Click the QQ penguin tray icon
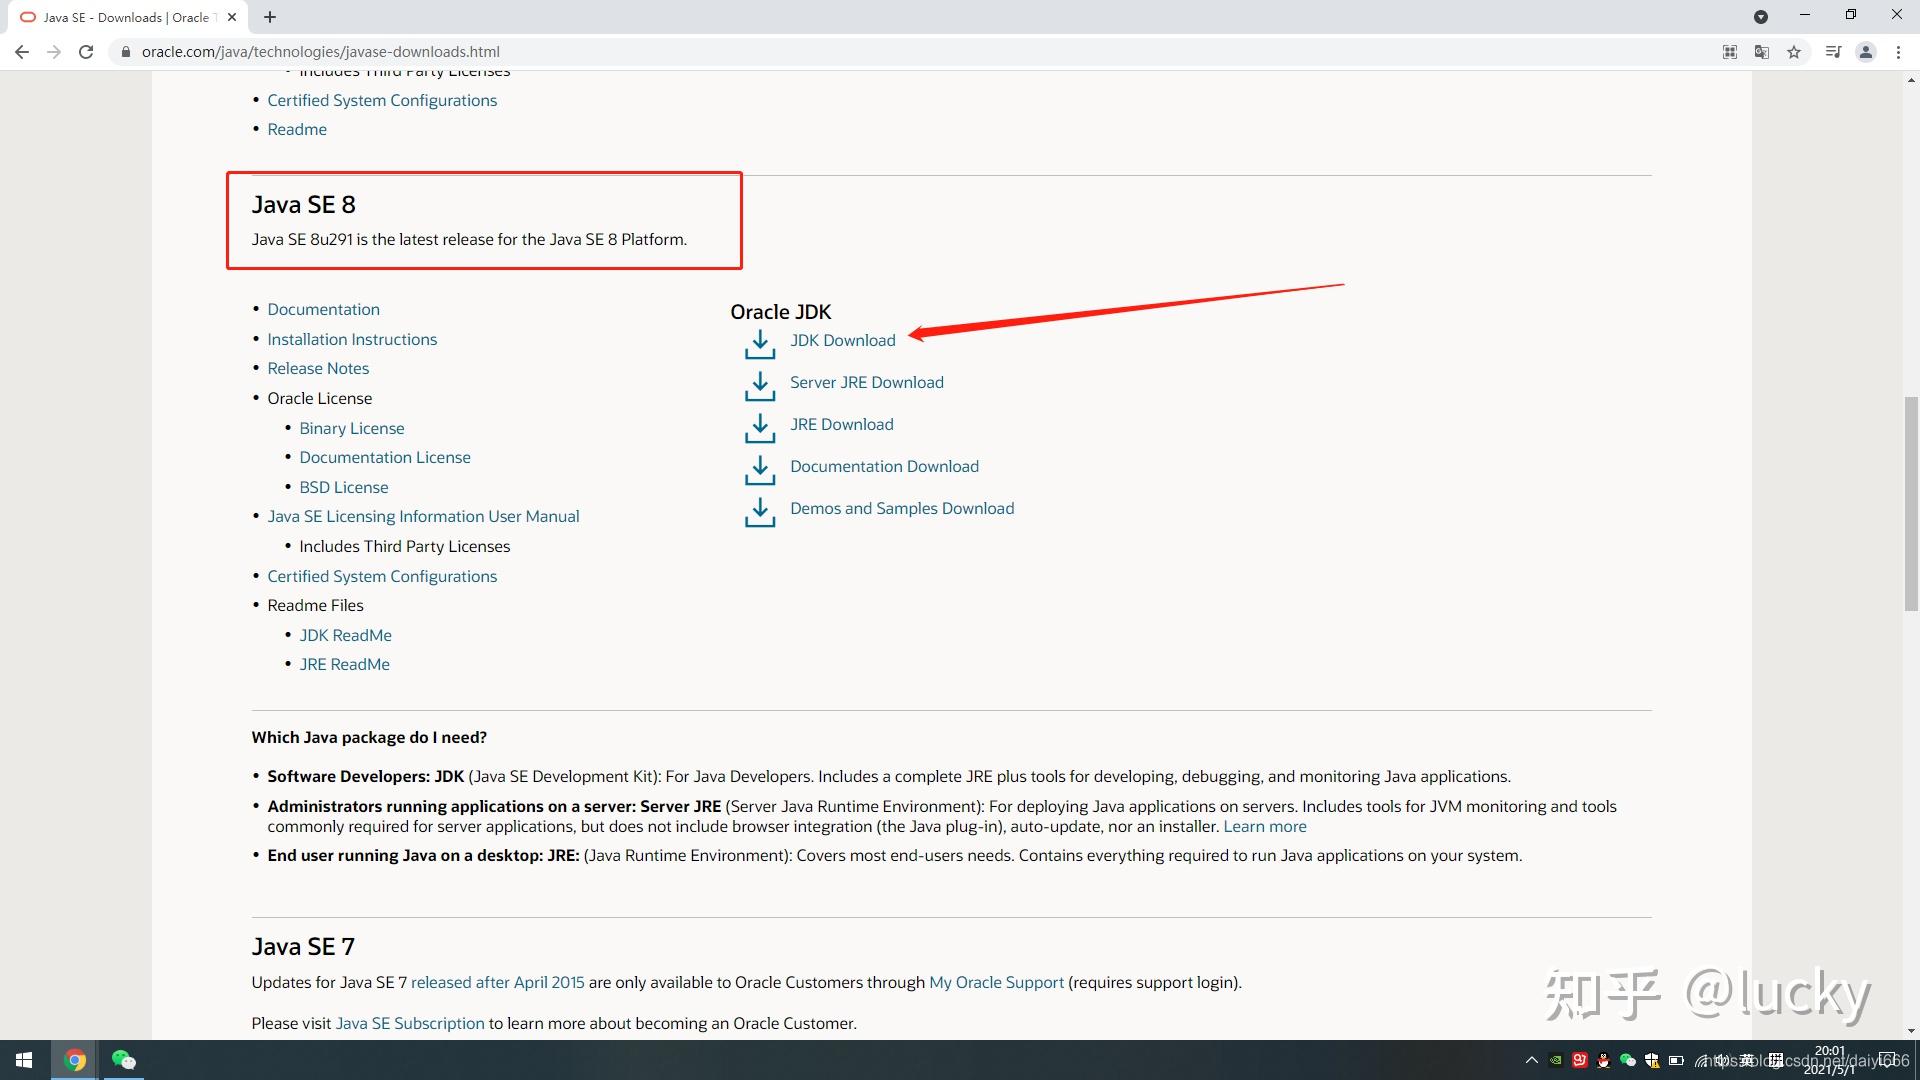Image resolution: width=1920 pixels, height=1080 pixels. click(1604, 1060)
